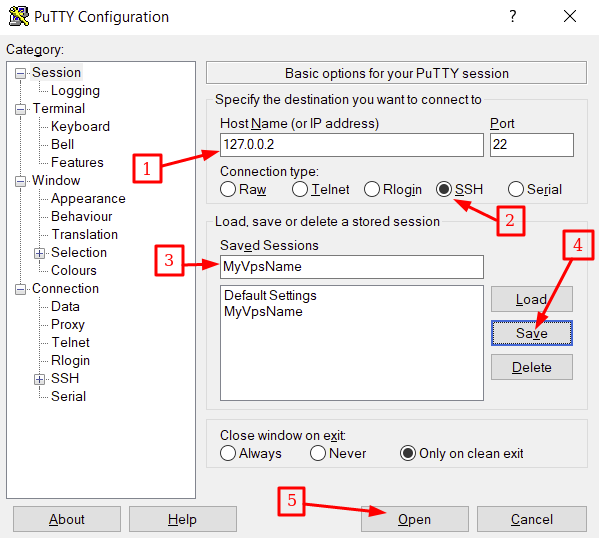
Task: Collapse the Session tree node
Action: click(x=20, y=73)
